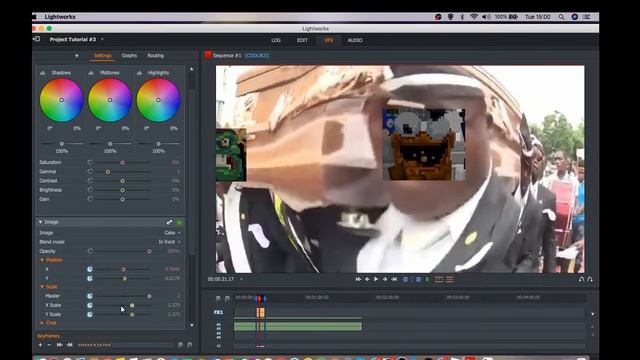Play the sequence
This screenshot has height=360, width=640.
tap(376, 279)
